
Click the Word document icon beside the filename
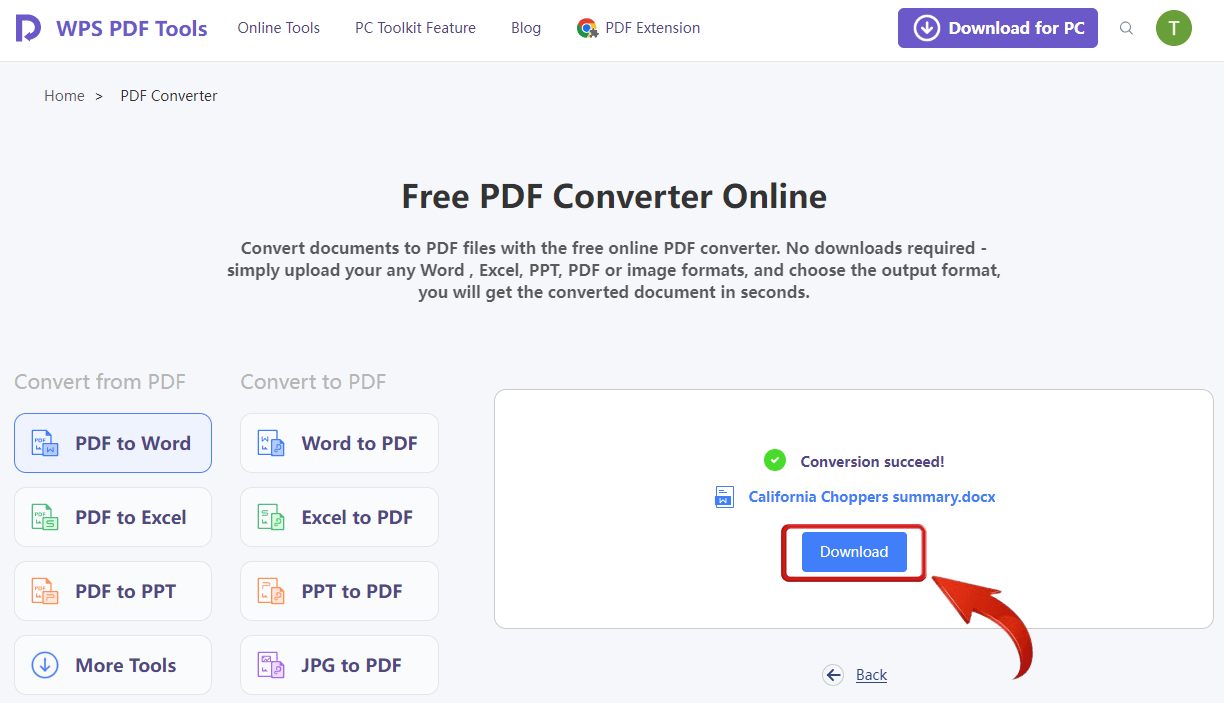pos(724,496)
